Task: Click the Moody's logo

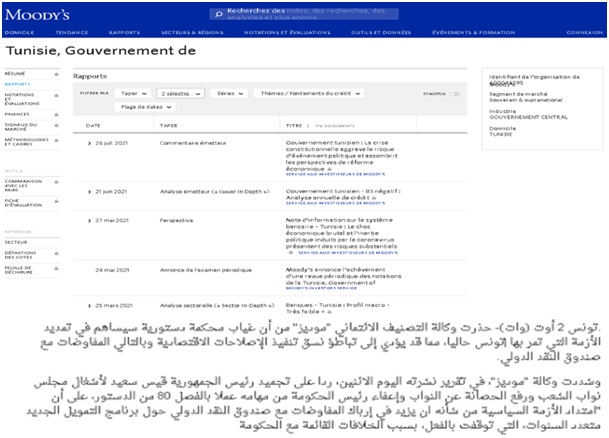Action: pyautogui.click(x=37, y=15)
